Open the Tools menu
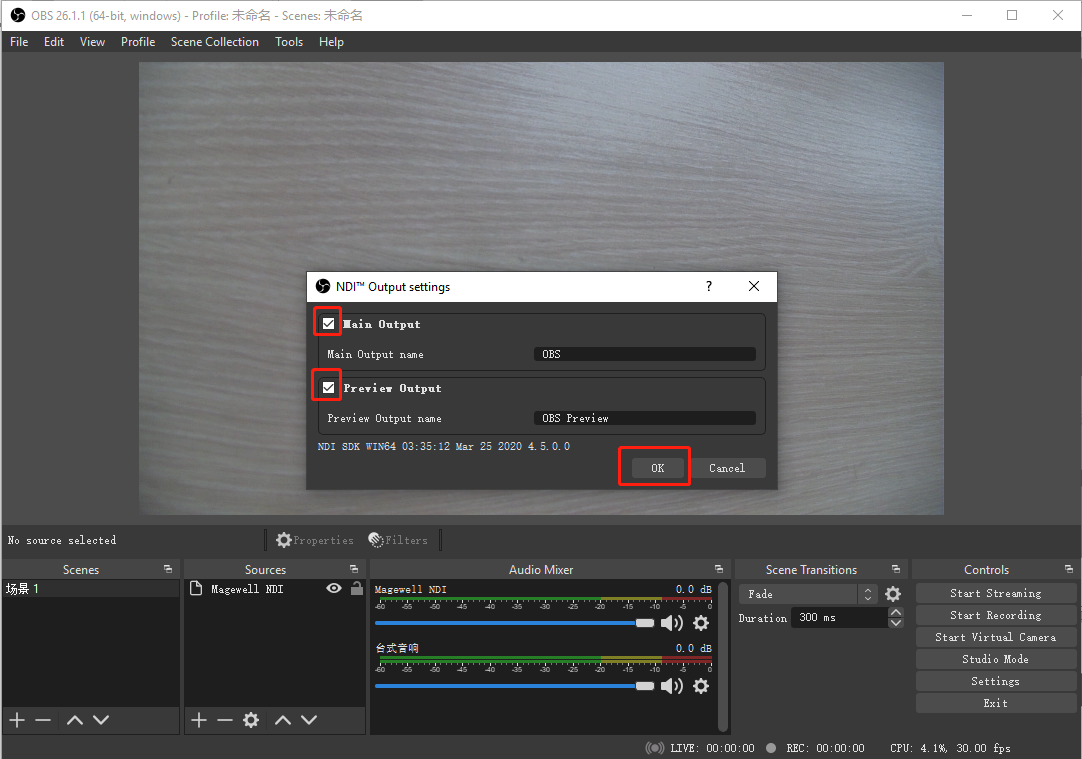The width and height of the screenshot is (1082, 759). click(x=289, y=41)
